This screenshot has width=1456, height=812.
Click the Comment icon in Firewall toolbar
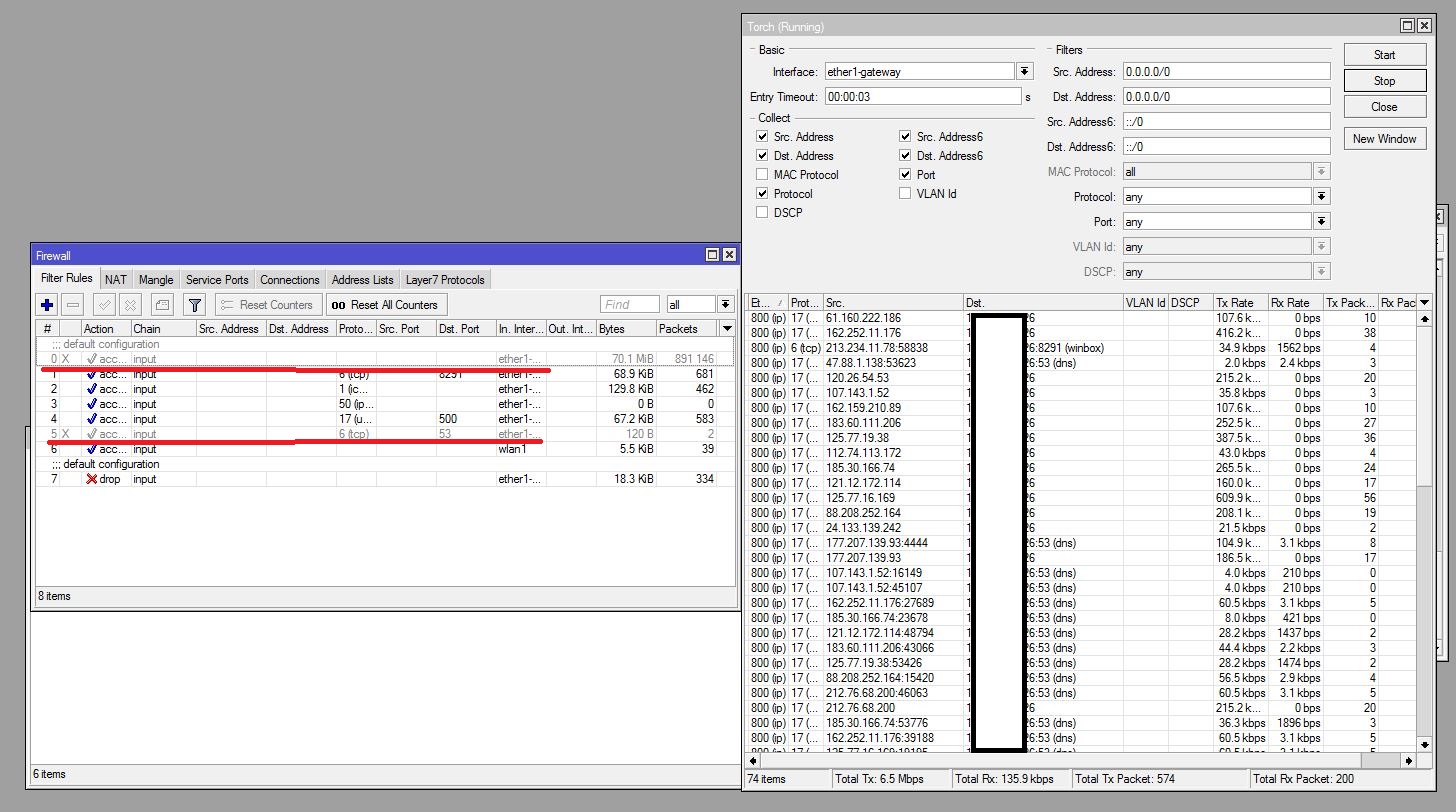[162, 305]
